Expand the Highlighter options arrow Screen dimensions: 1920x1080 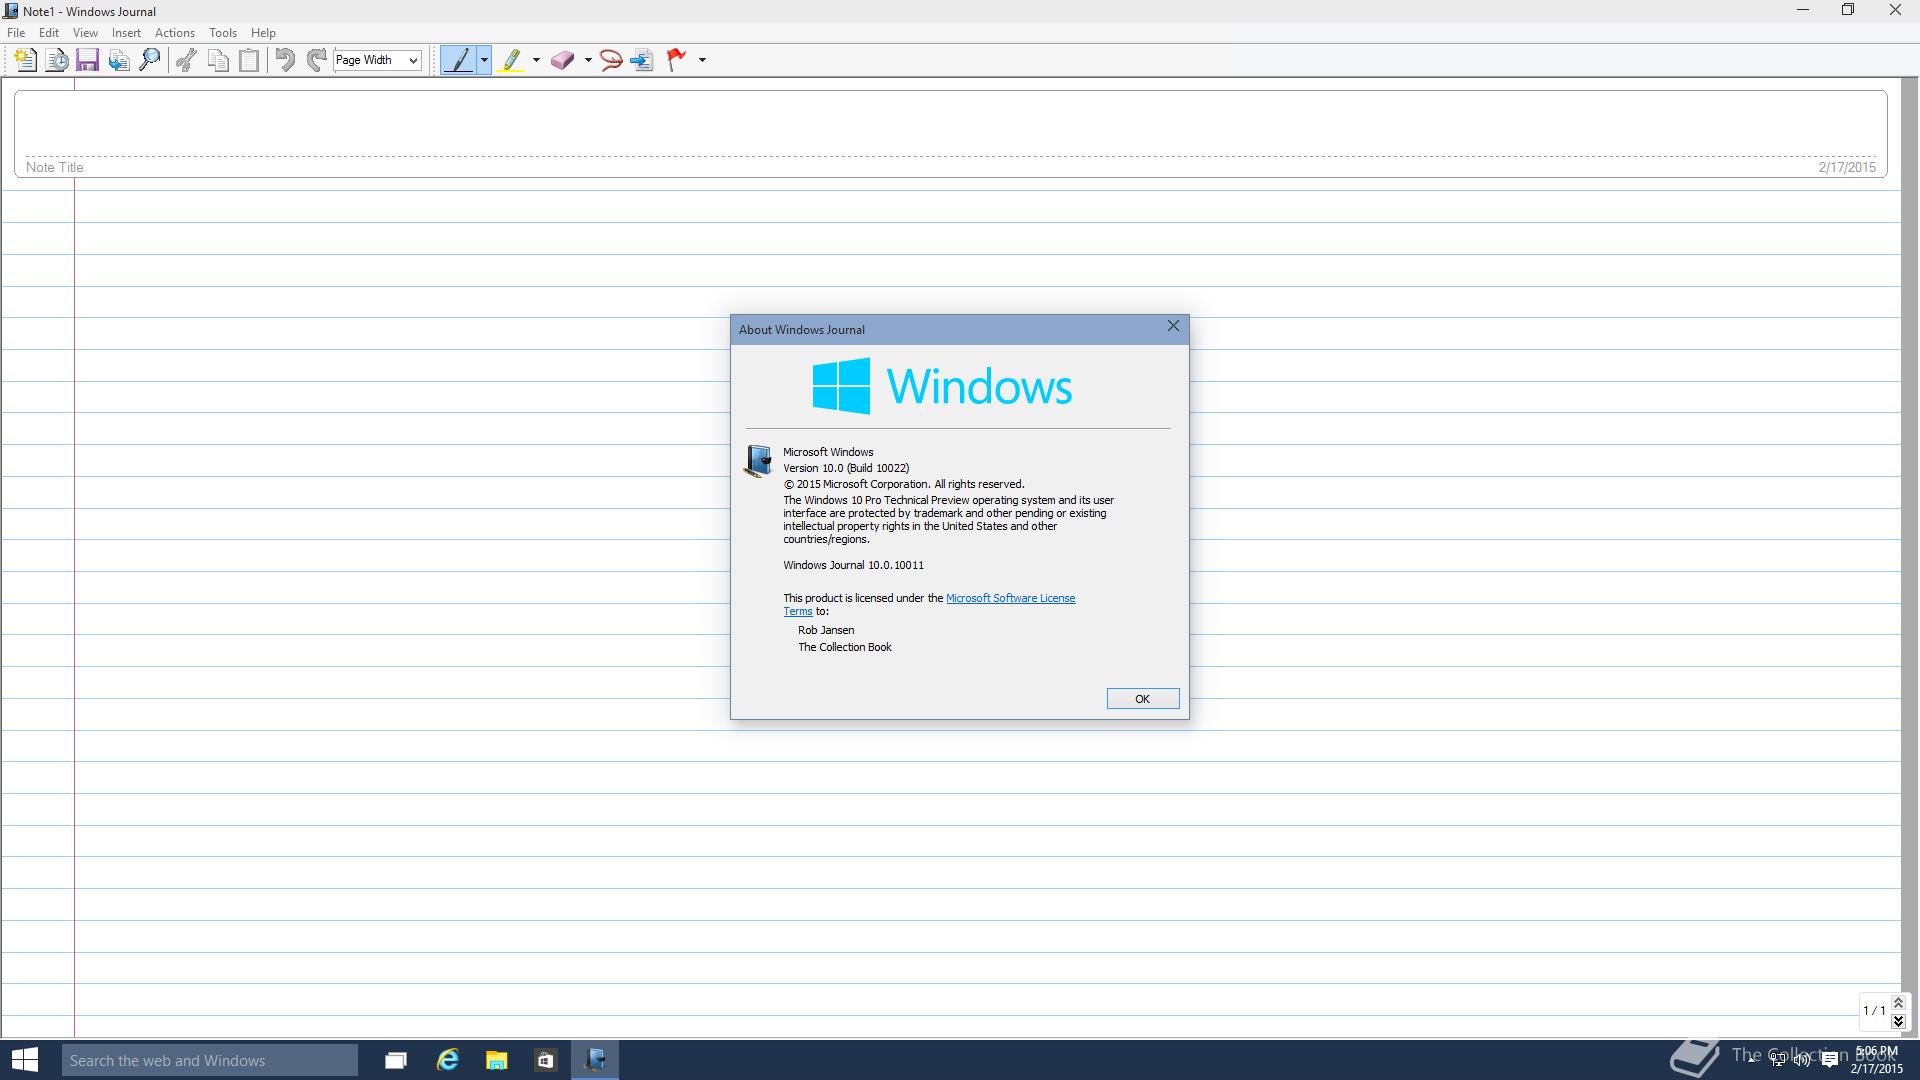536,60
